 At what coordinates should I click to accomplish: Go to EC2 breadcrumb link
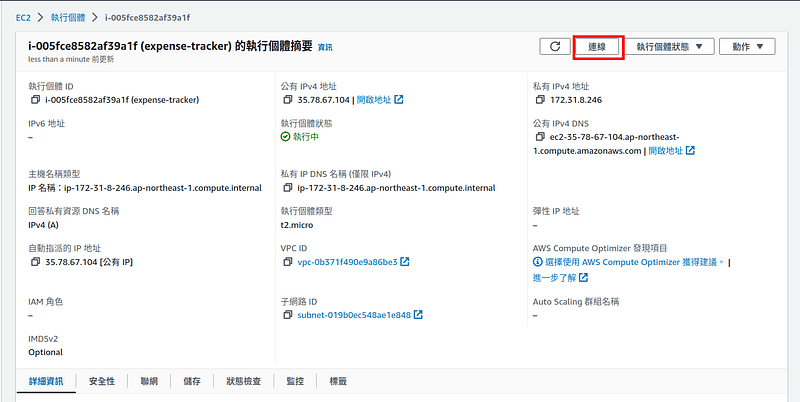pos(23,17)
